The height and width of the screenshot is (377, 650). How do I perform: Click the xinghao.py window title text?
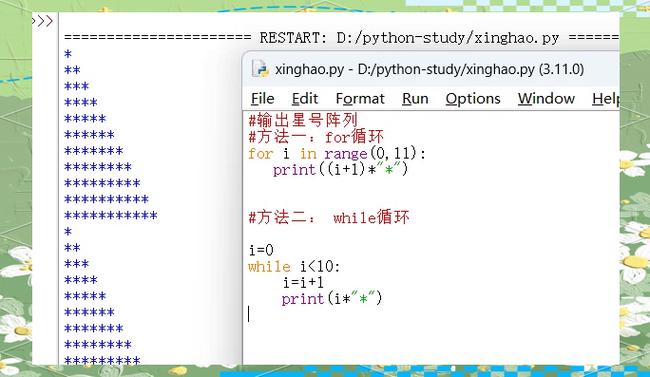coord(429,69)
